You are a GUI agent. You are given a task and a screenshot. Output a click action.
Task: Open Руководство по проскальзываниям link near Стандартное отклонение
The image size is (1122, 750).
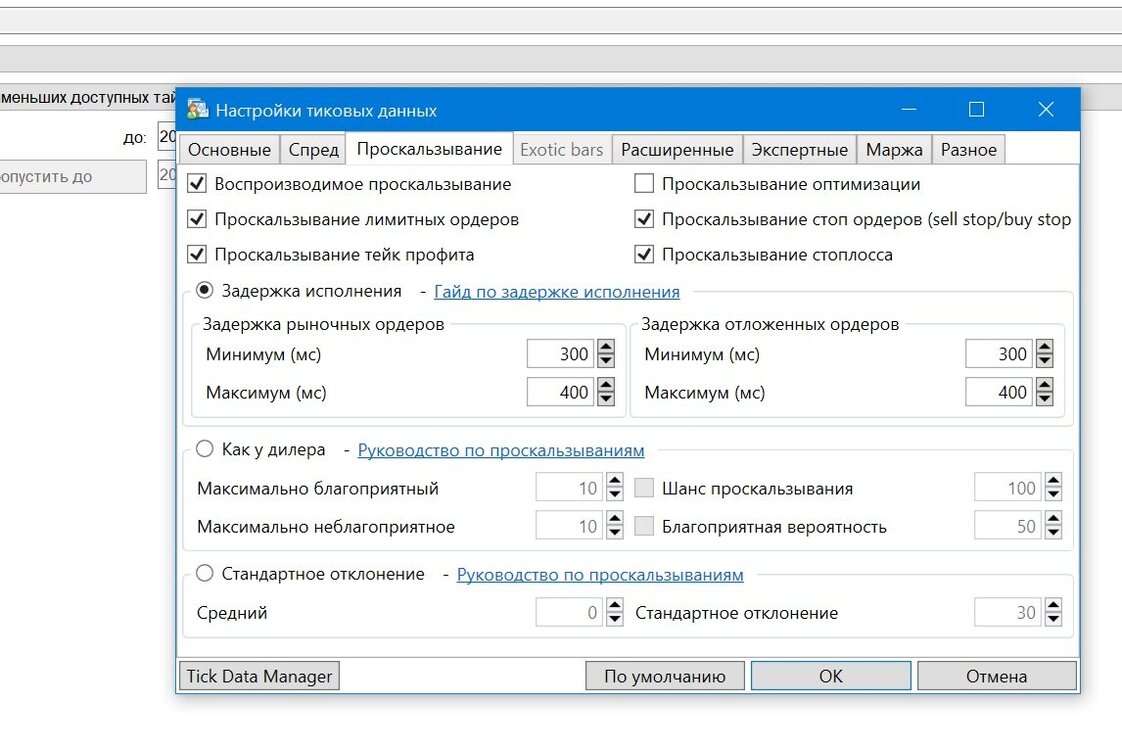pyautogui.click(x=600, y=575)
